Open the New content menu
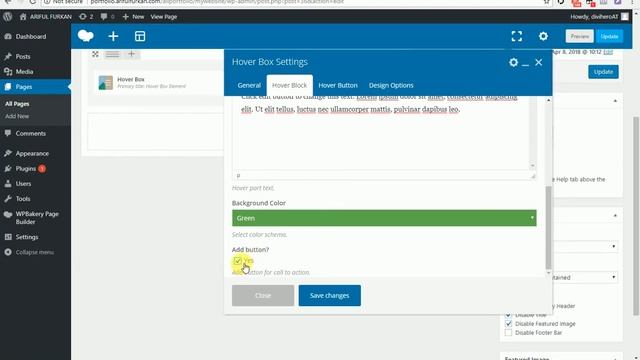 coord(133,17)
